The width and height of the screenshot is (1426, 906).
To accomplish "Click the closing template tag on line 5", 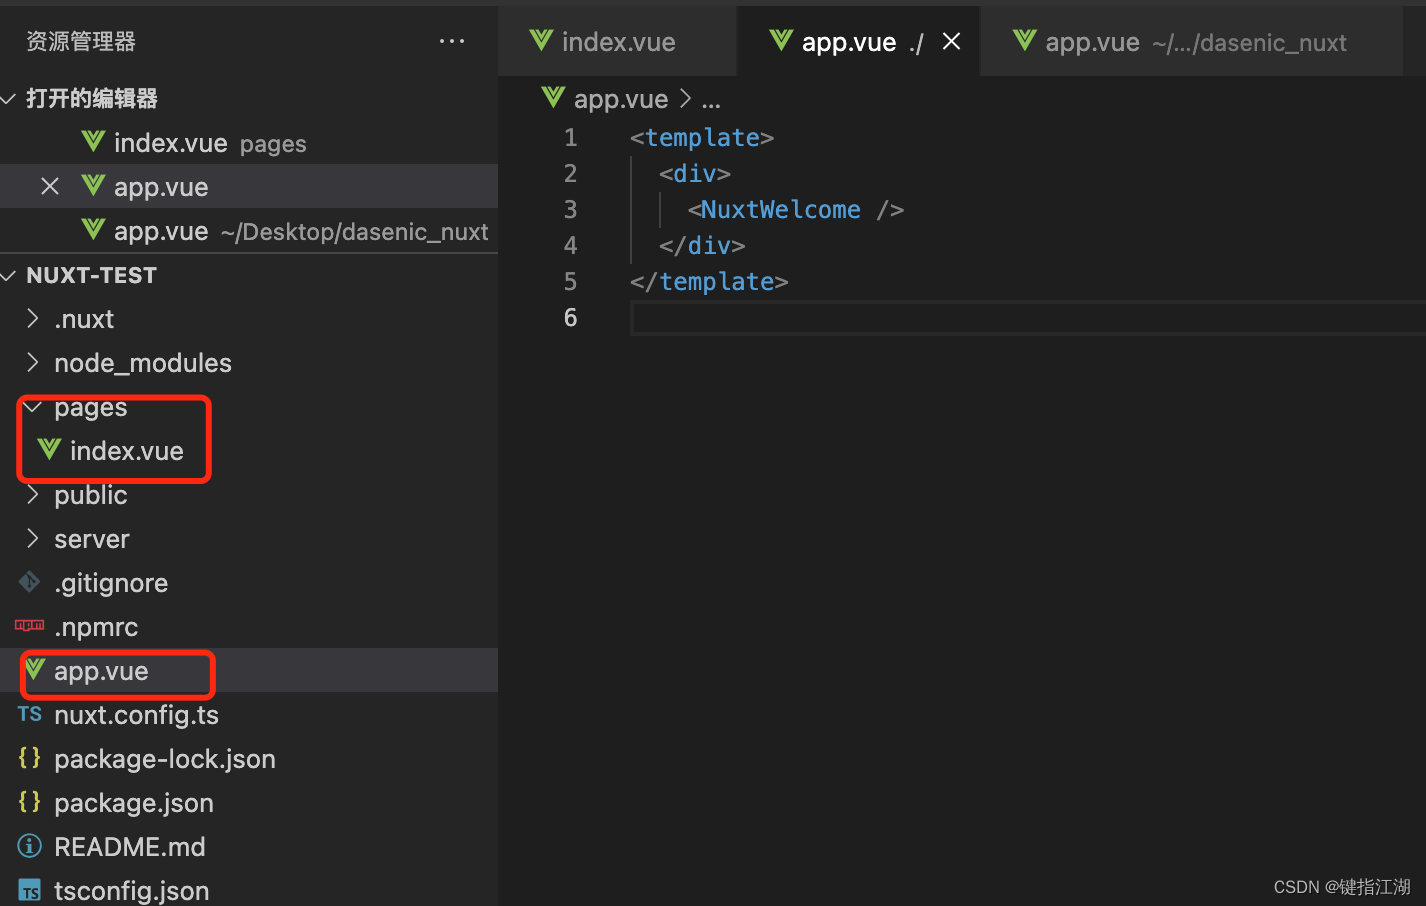I will (x=709, y=281).
